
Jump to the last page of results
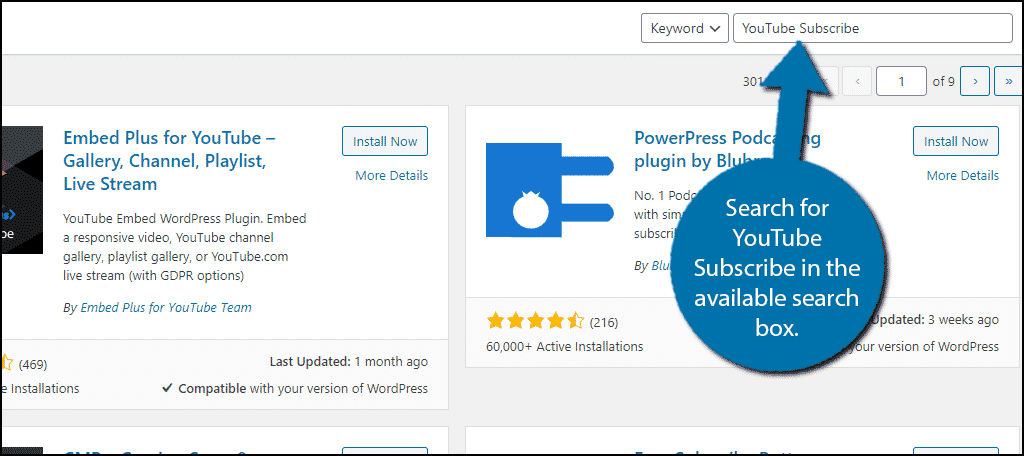[x=1009, y=82]
